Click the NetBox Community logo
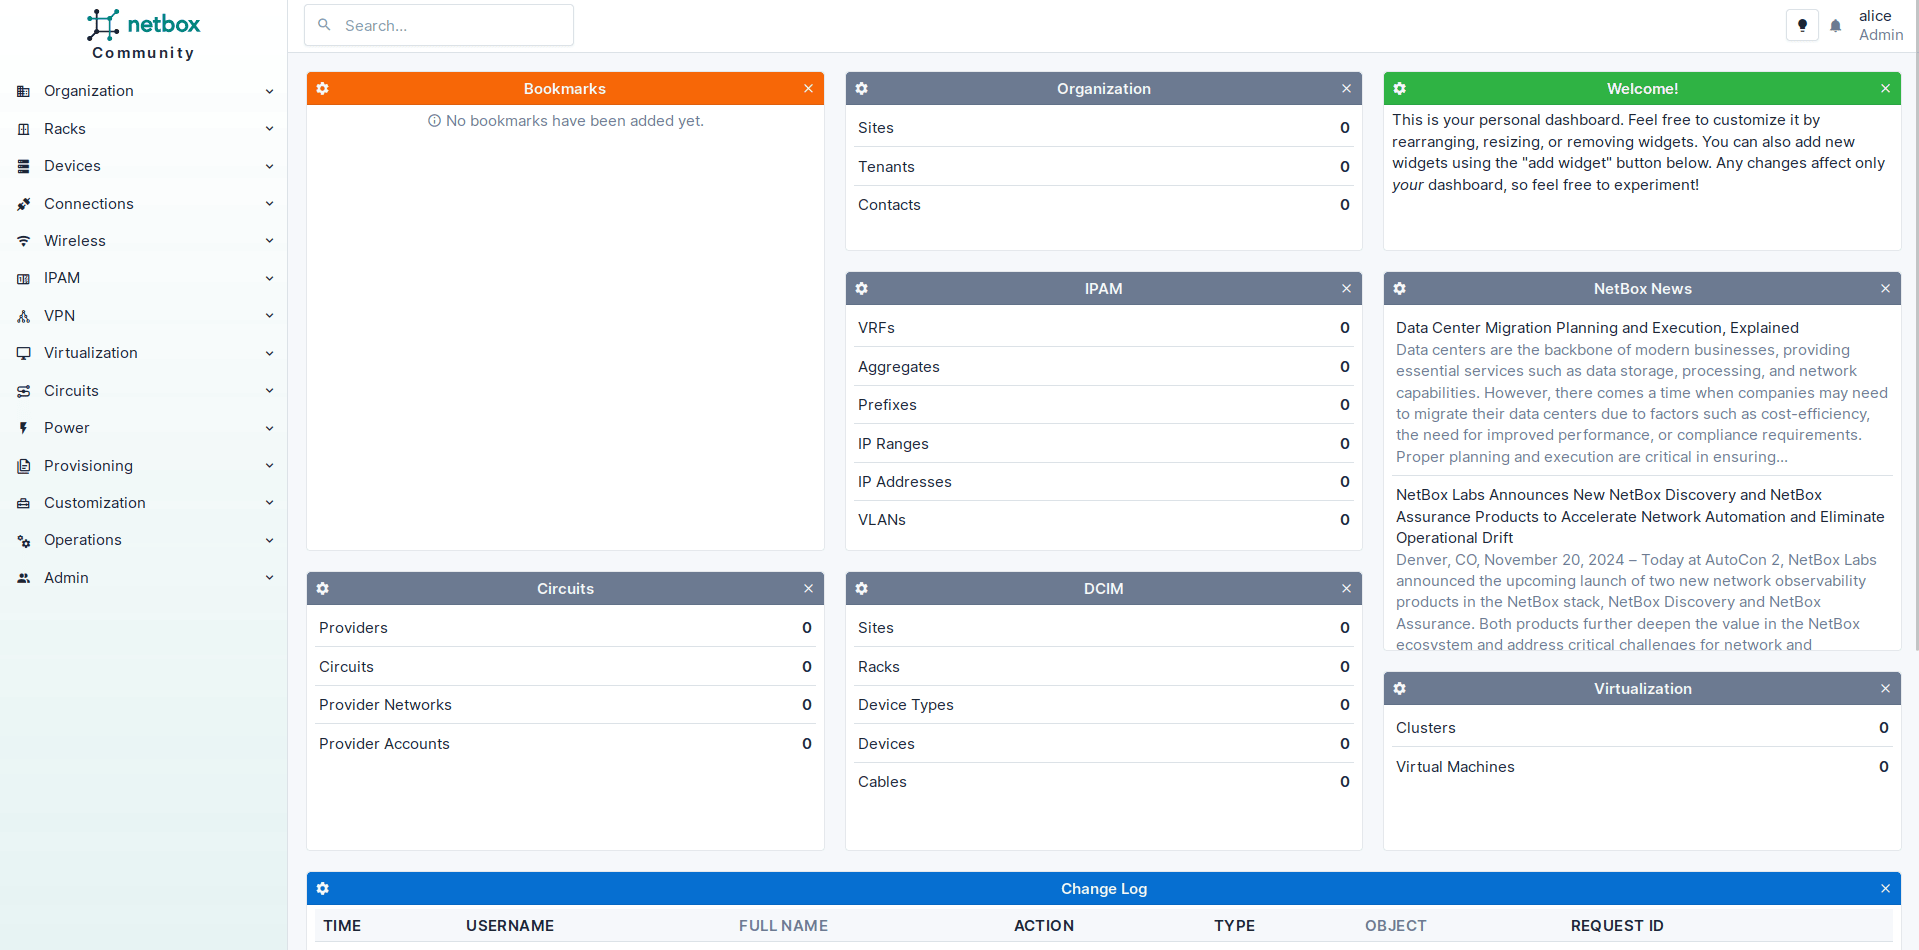The width and height of the screenshot is (1919, 950). tap(143, 35)
